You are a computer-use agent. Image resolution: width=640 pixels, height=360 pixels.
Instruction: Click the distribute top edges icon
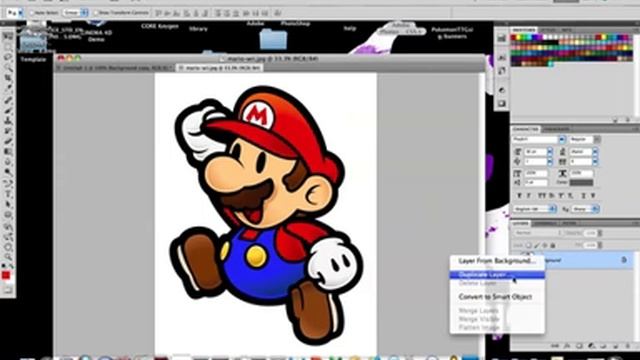(x=218, y=13)
